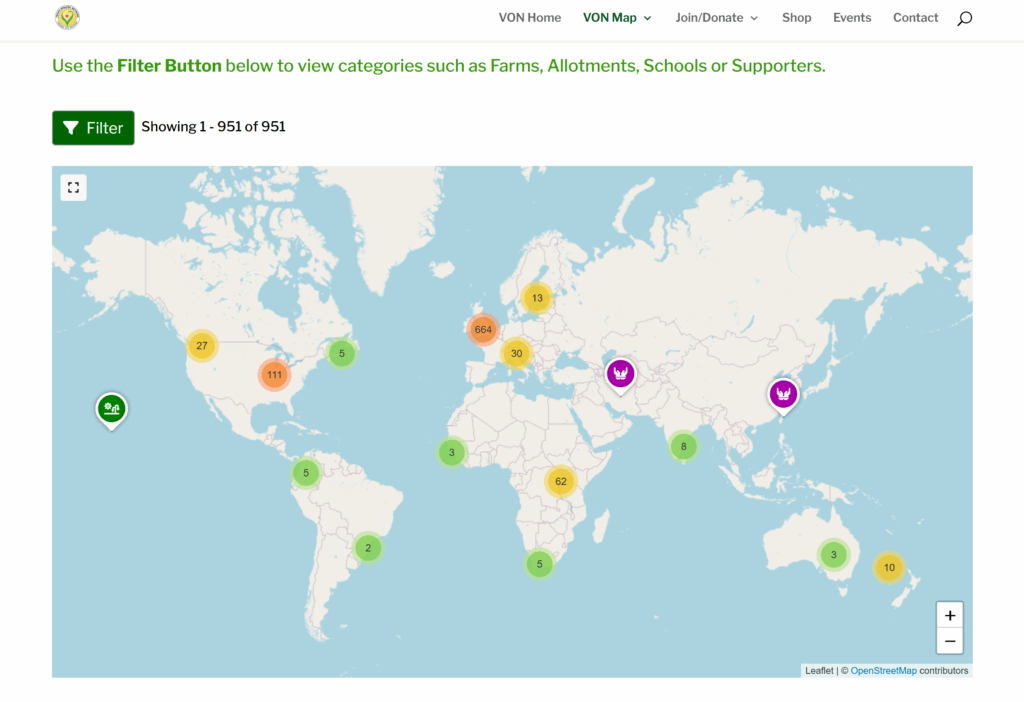
Task: Zoom out on the map
Action: (x=949, y=641)
